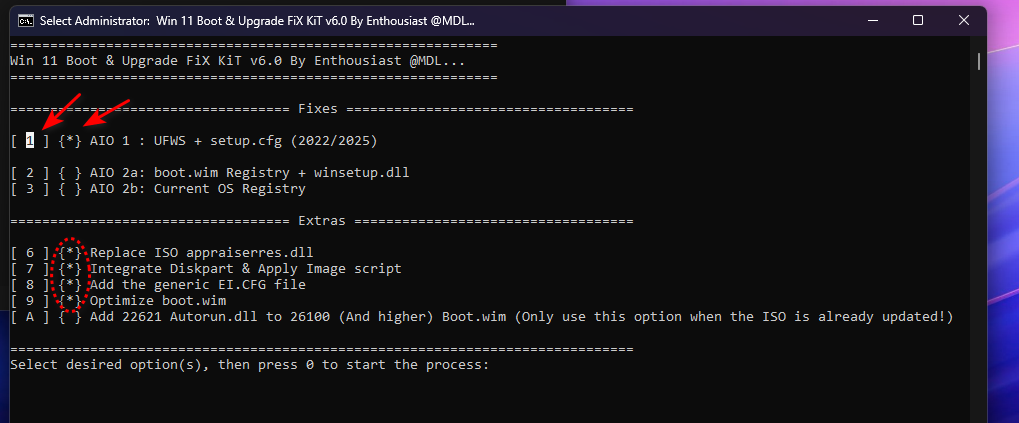Click 'AIO 2b: Current OS Registry' text
The width and height of the screenshot is (1019, 423).
coord(198,189)
